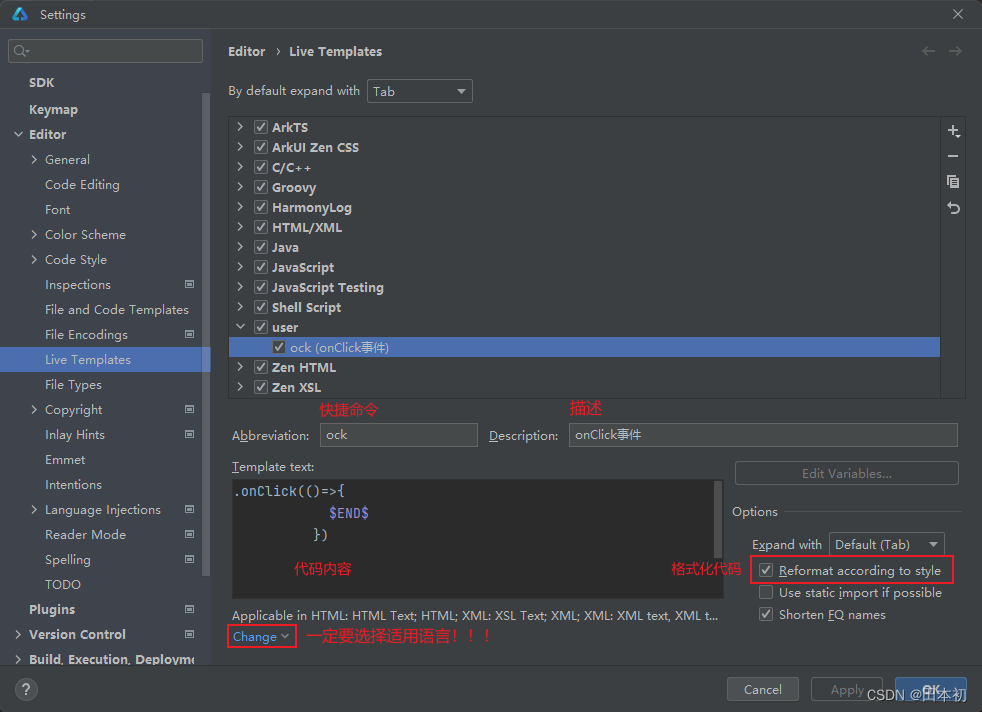Open the Emmet settings page
This screenshot has width=982, height=712.
(65, 460)
